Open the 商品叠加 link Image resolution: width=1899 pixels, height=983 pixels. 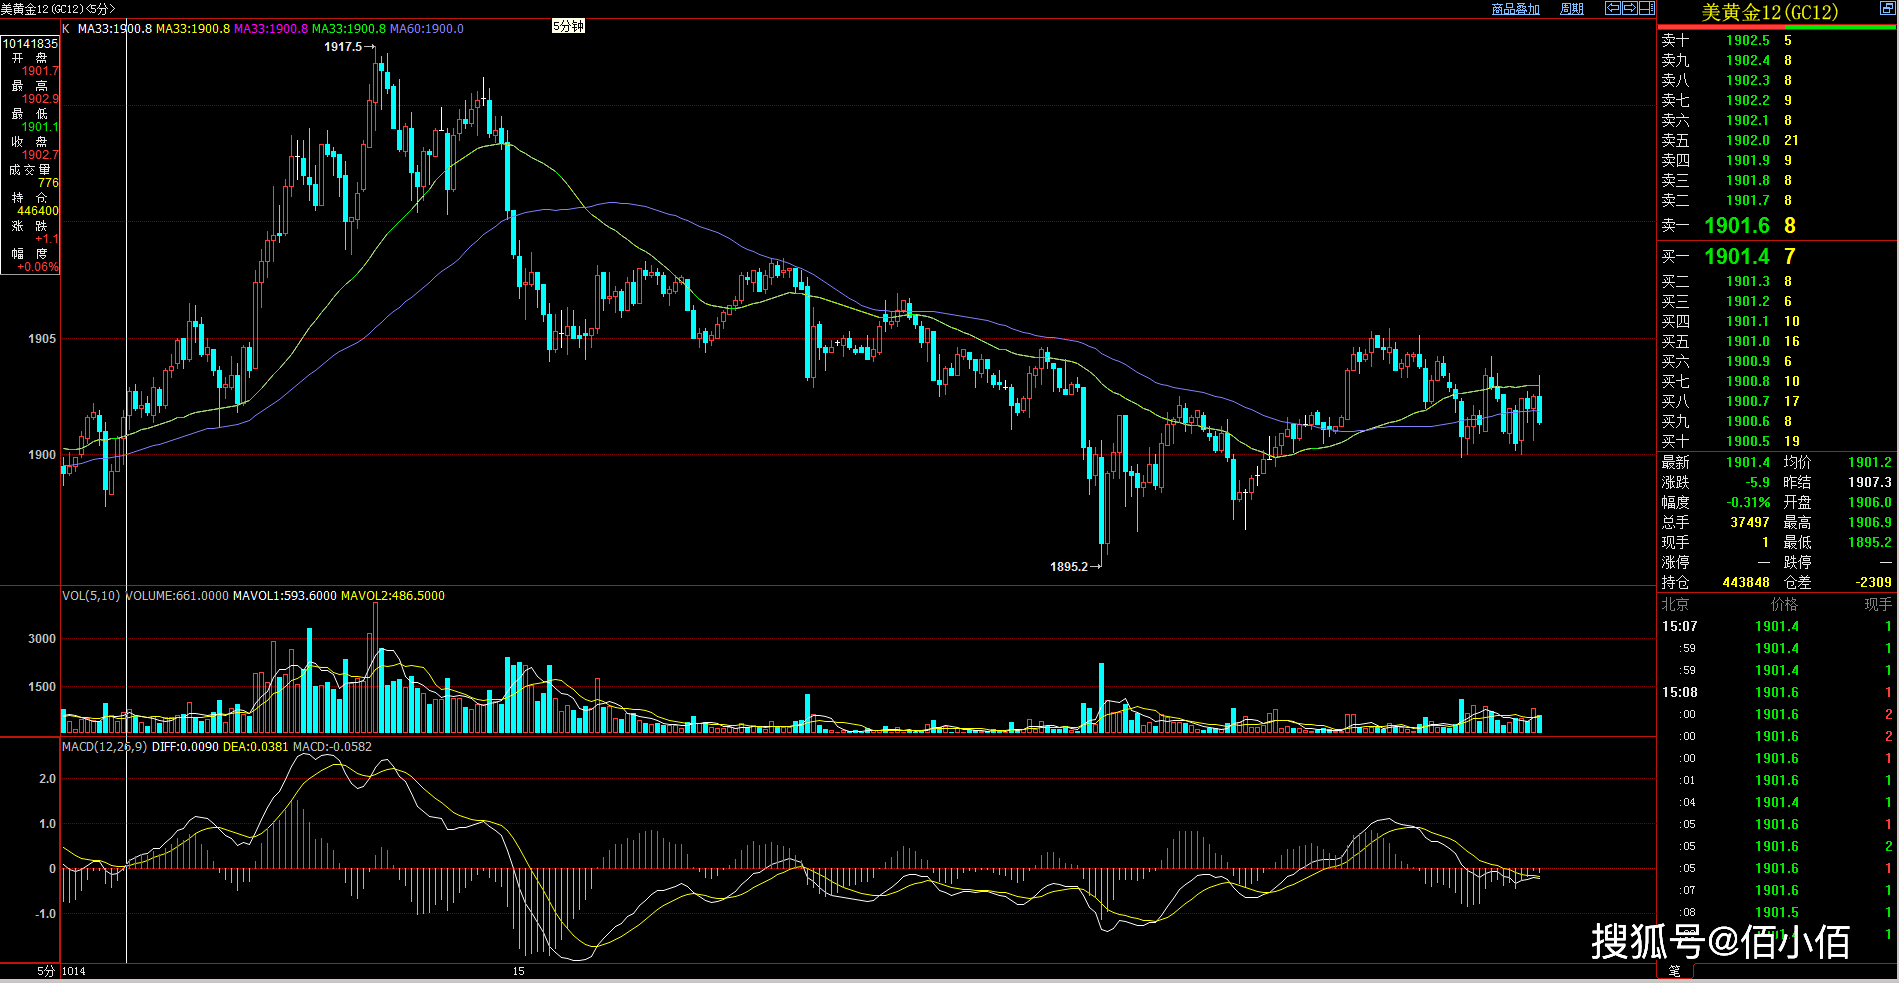tap(1515, 9)
